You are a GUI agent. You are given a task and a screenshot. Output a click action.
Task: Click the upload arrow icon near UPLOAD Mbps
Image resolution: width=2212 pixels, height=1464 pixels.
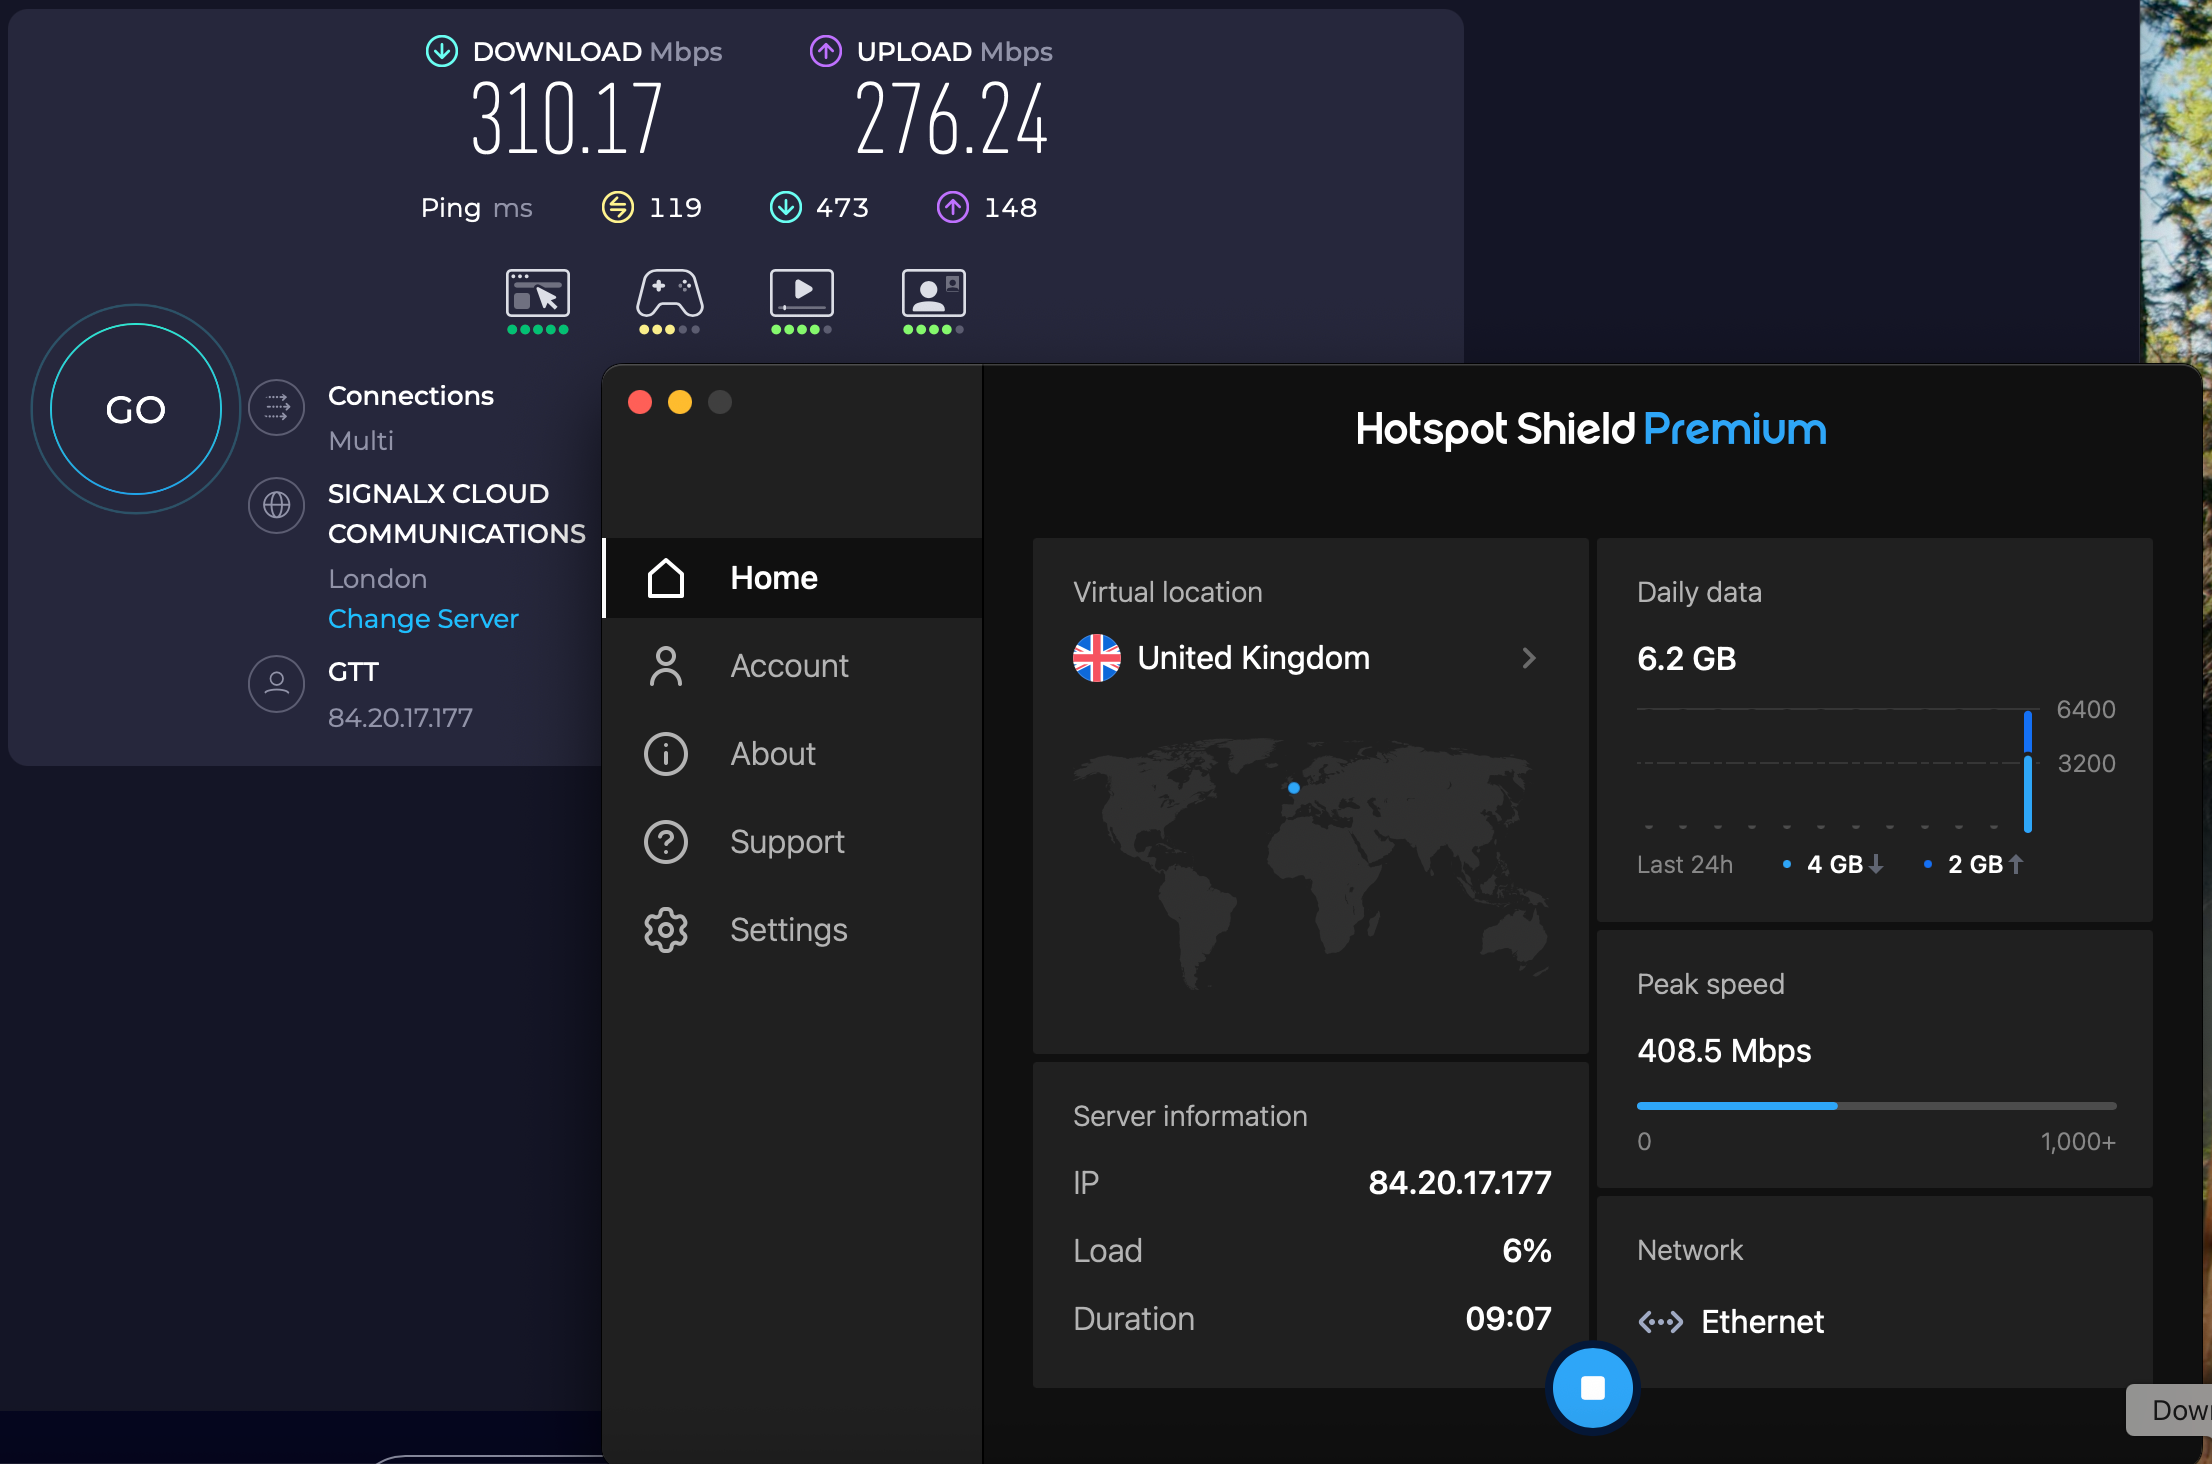pyautogui.click(x=826, y=51)
